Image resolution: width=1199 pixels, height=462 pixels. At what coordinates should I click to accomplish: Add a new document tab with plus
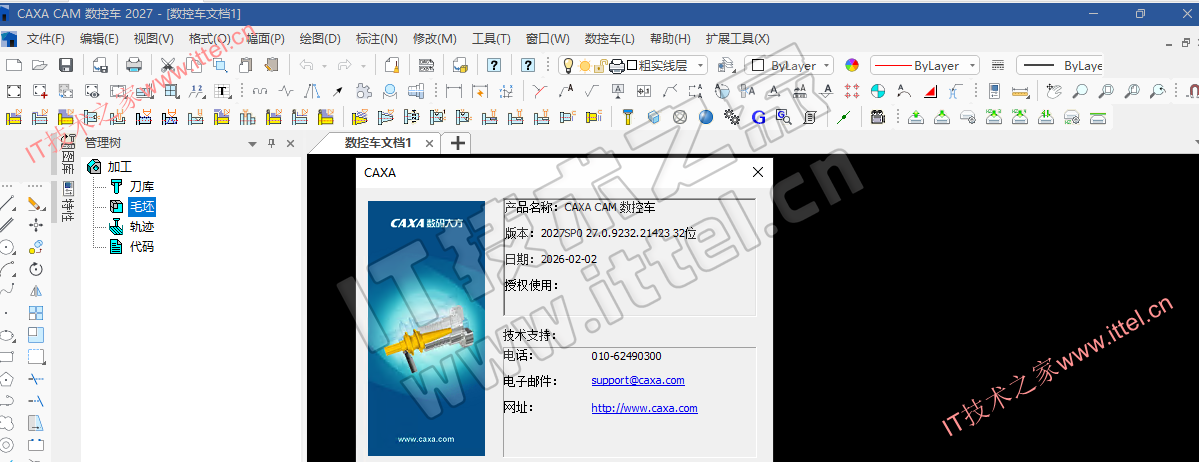457,143
